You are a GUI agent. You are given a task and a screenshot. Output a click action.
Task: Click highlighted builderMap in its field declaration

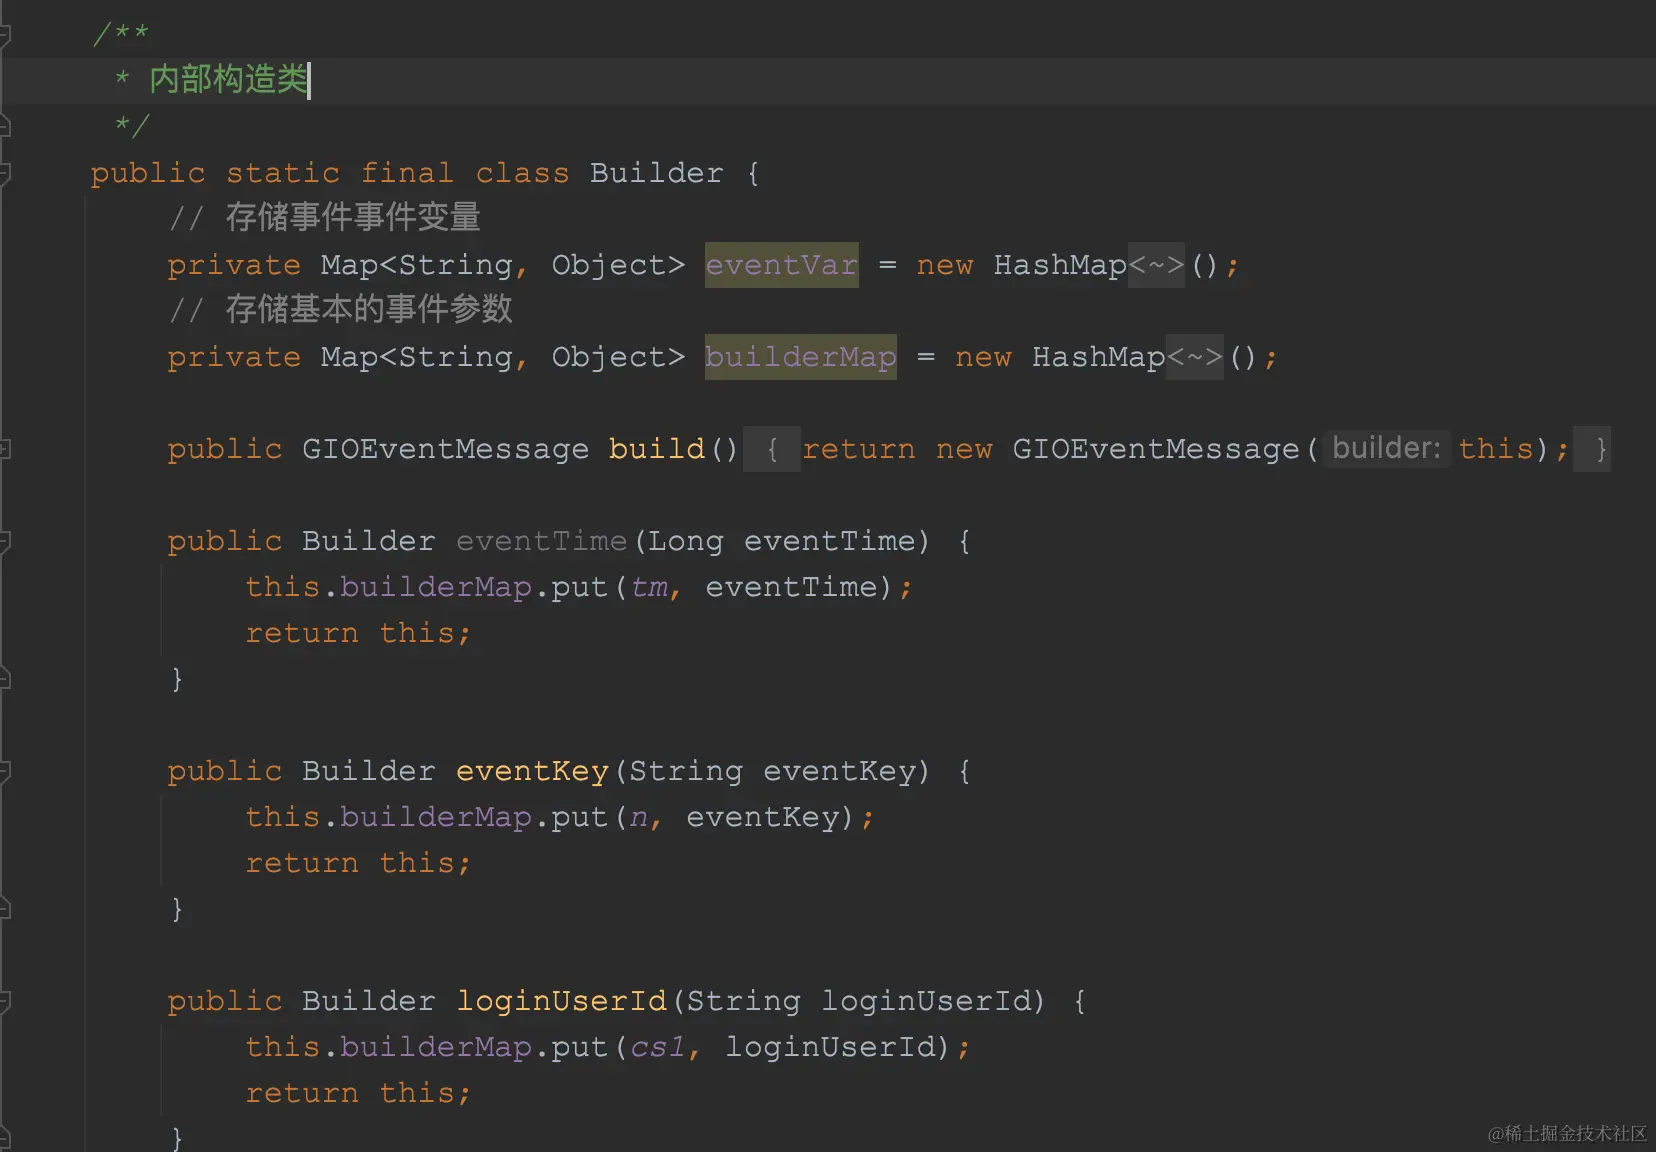800,357
